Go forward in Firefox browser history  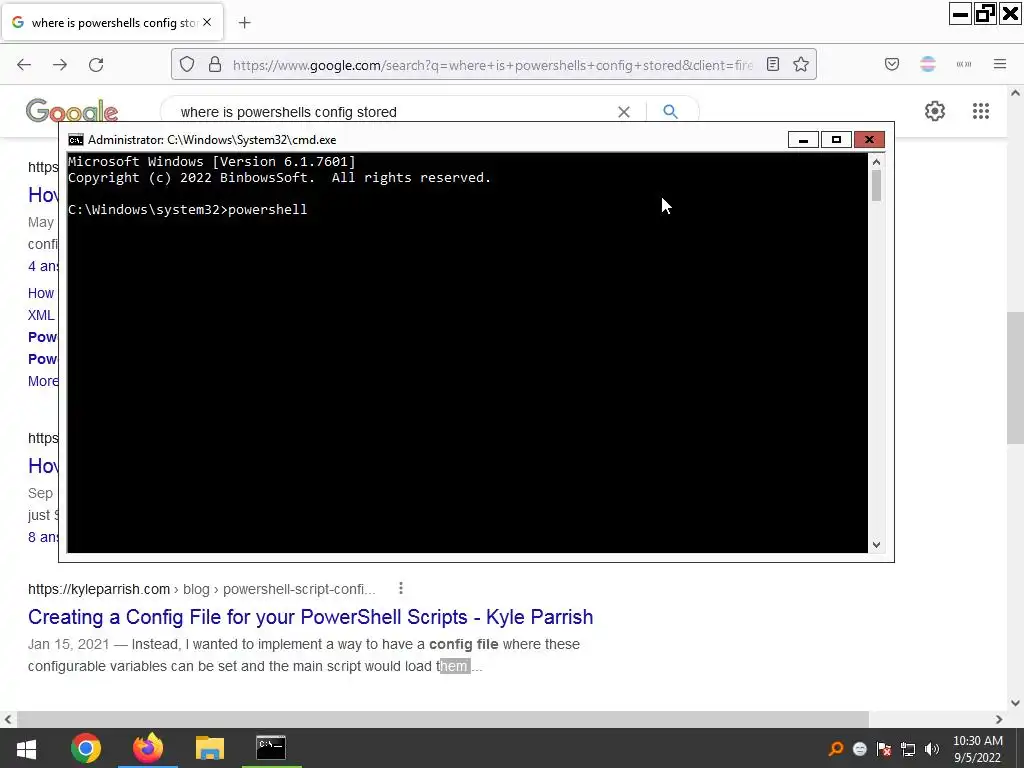[x=60, y=65]
